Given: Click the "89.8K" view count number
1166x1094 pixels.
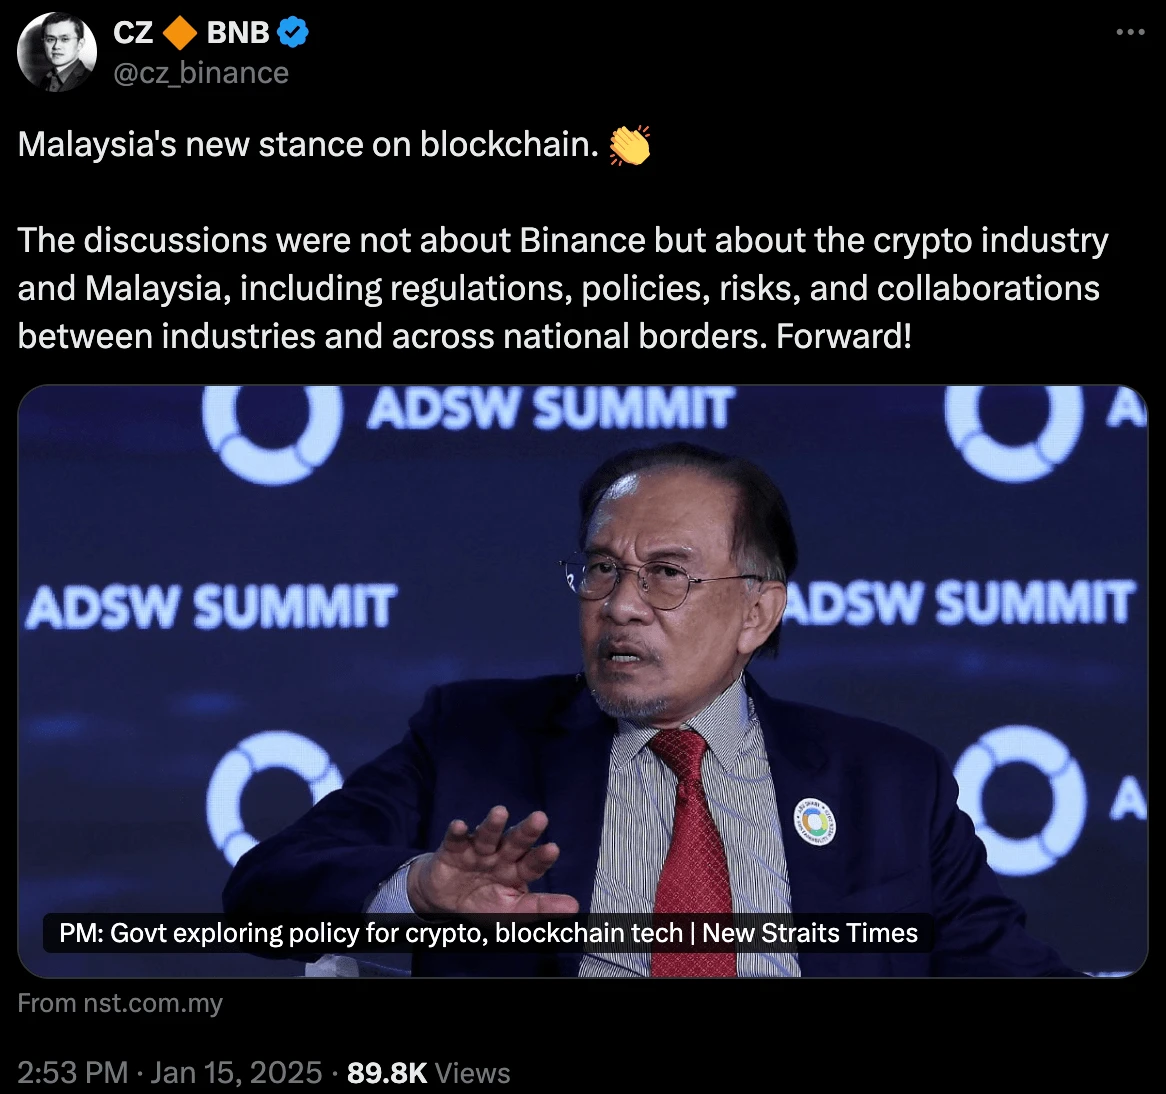Looking at the screenshot, I should coord(387,1073).
